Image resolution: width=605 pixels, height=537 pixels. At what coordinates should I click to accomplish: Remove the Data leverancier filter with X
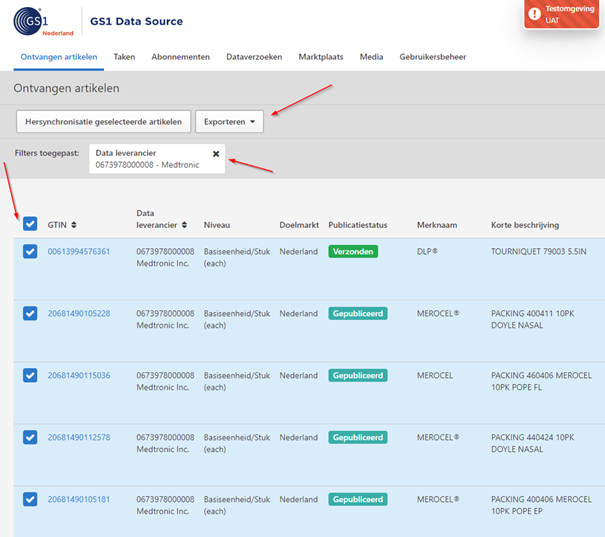216,154
